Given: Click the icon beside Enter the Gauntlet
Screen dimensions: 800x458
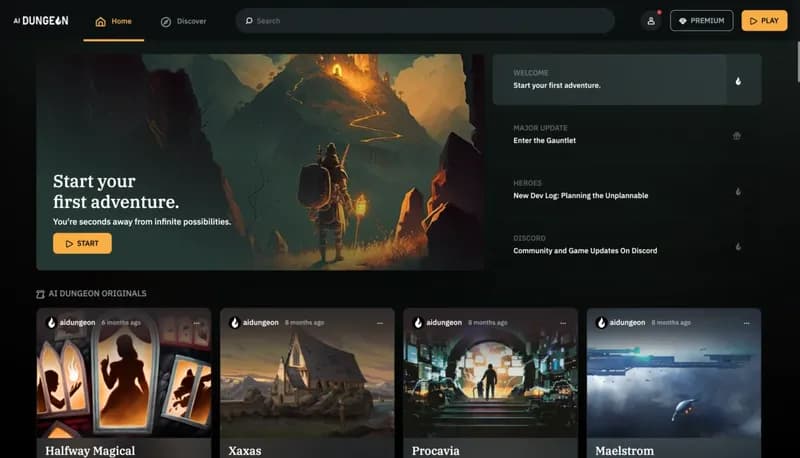Looking at the screenshot, I should pos(737,136).
